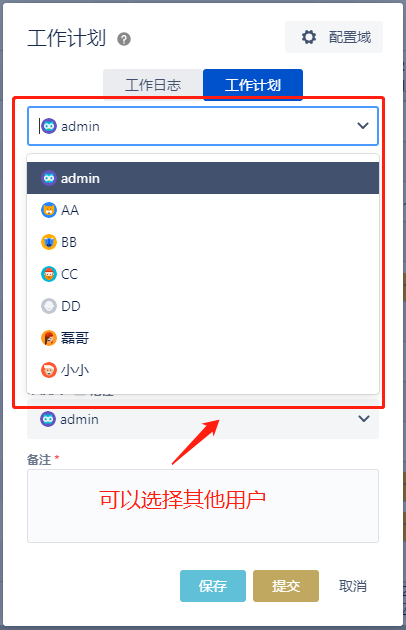Click the BB user avatar icon
This screenshot has height=630, width=406.
(x=49, y=242)
